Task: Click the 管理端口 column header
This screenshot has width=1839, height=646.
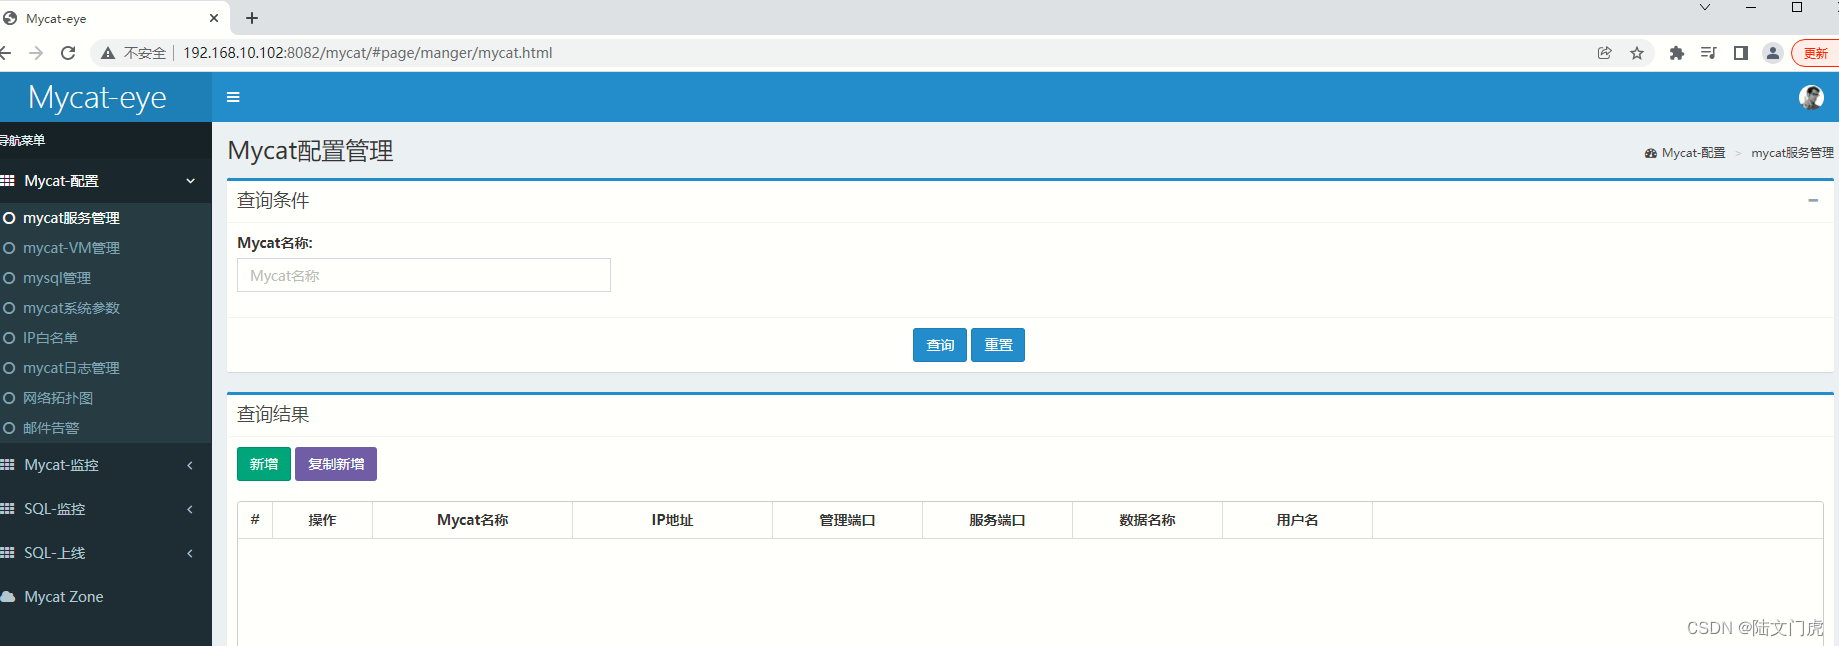Action: [x=848, y=520]
